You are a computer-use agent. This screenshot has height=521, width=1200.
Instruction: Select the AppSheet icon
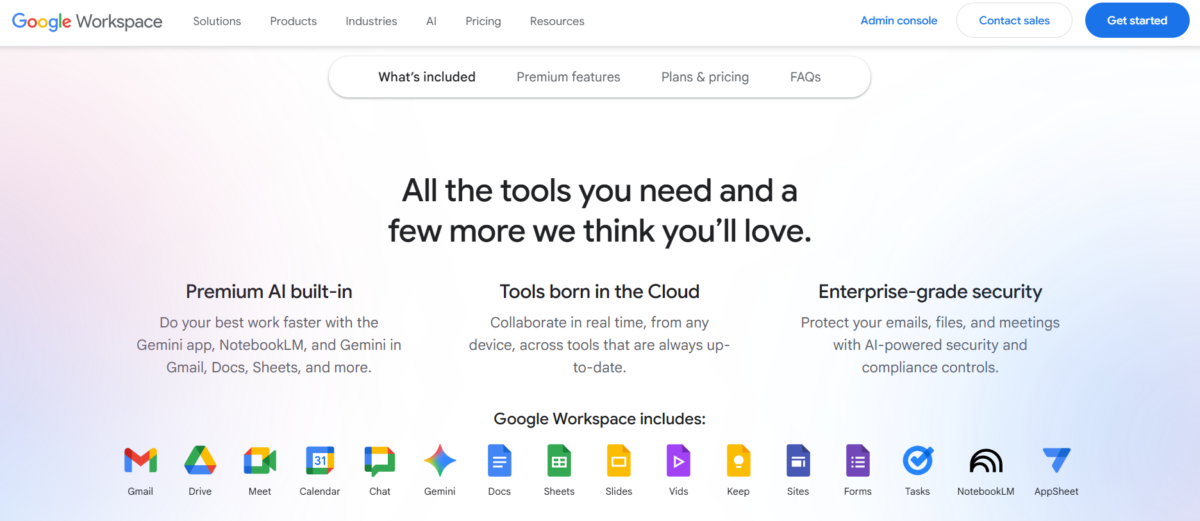point(1056,460)
